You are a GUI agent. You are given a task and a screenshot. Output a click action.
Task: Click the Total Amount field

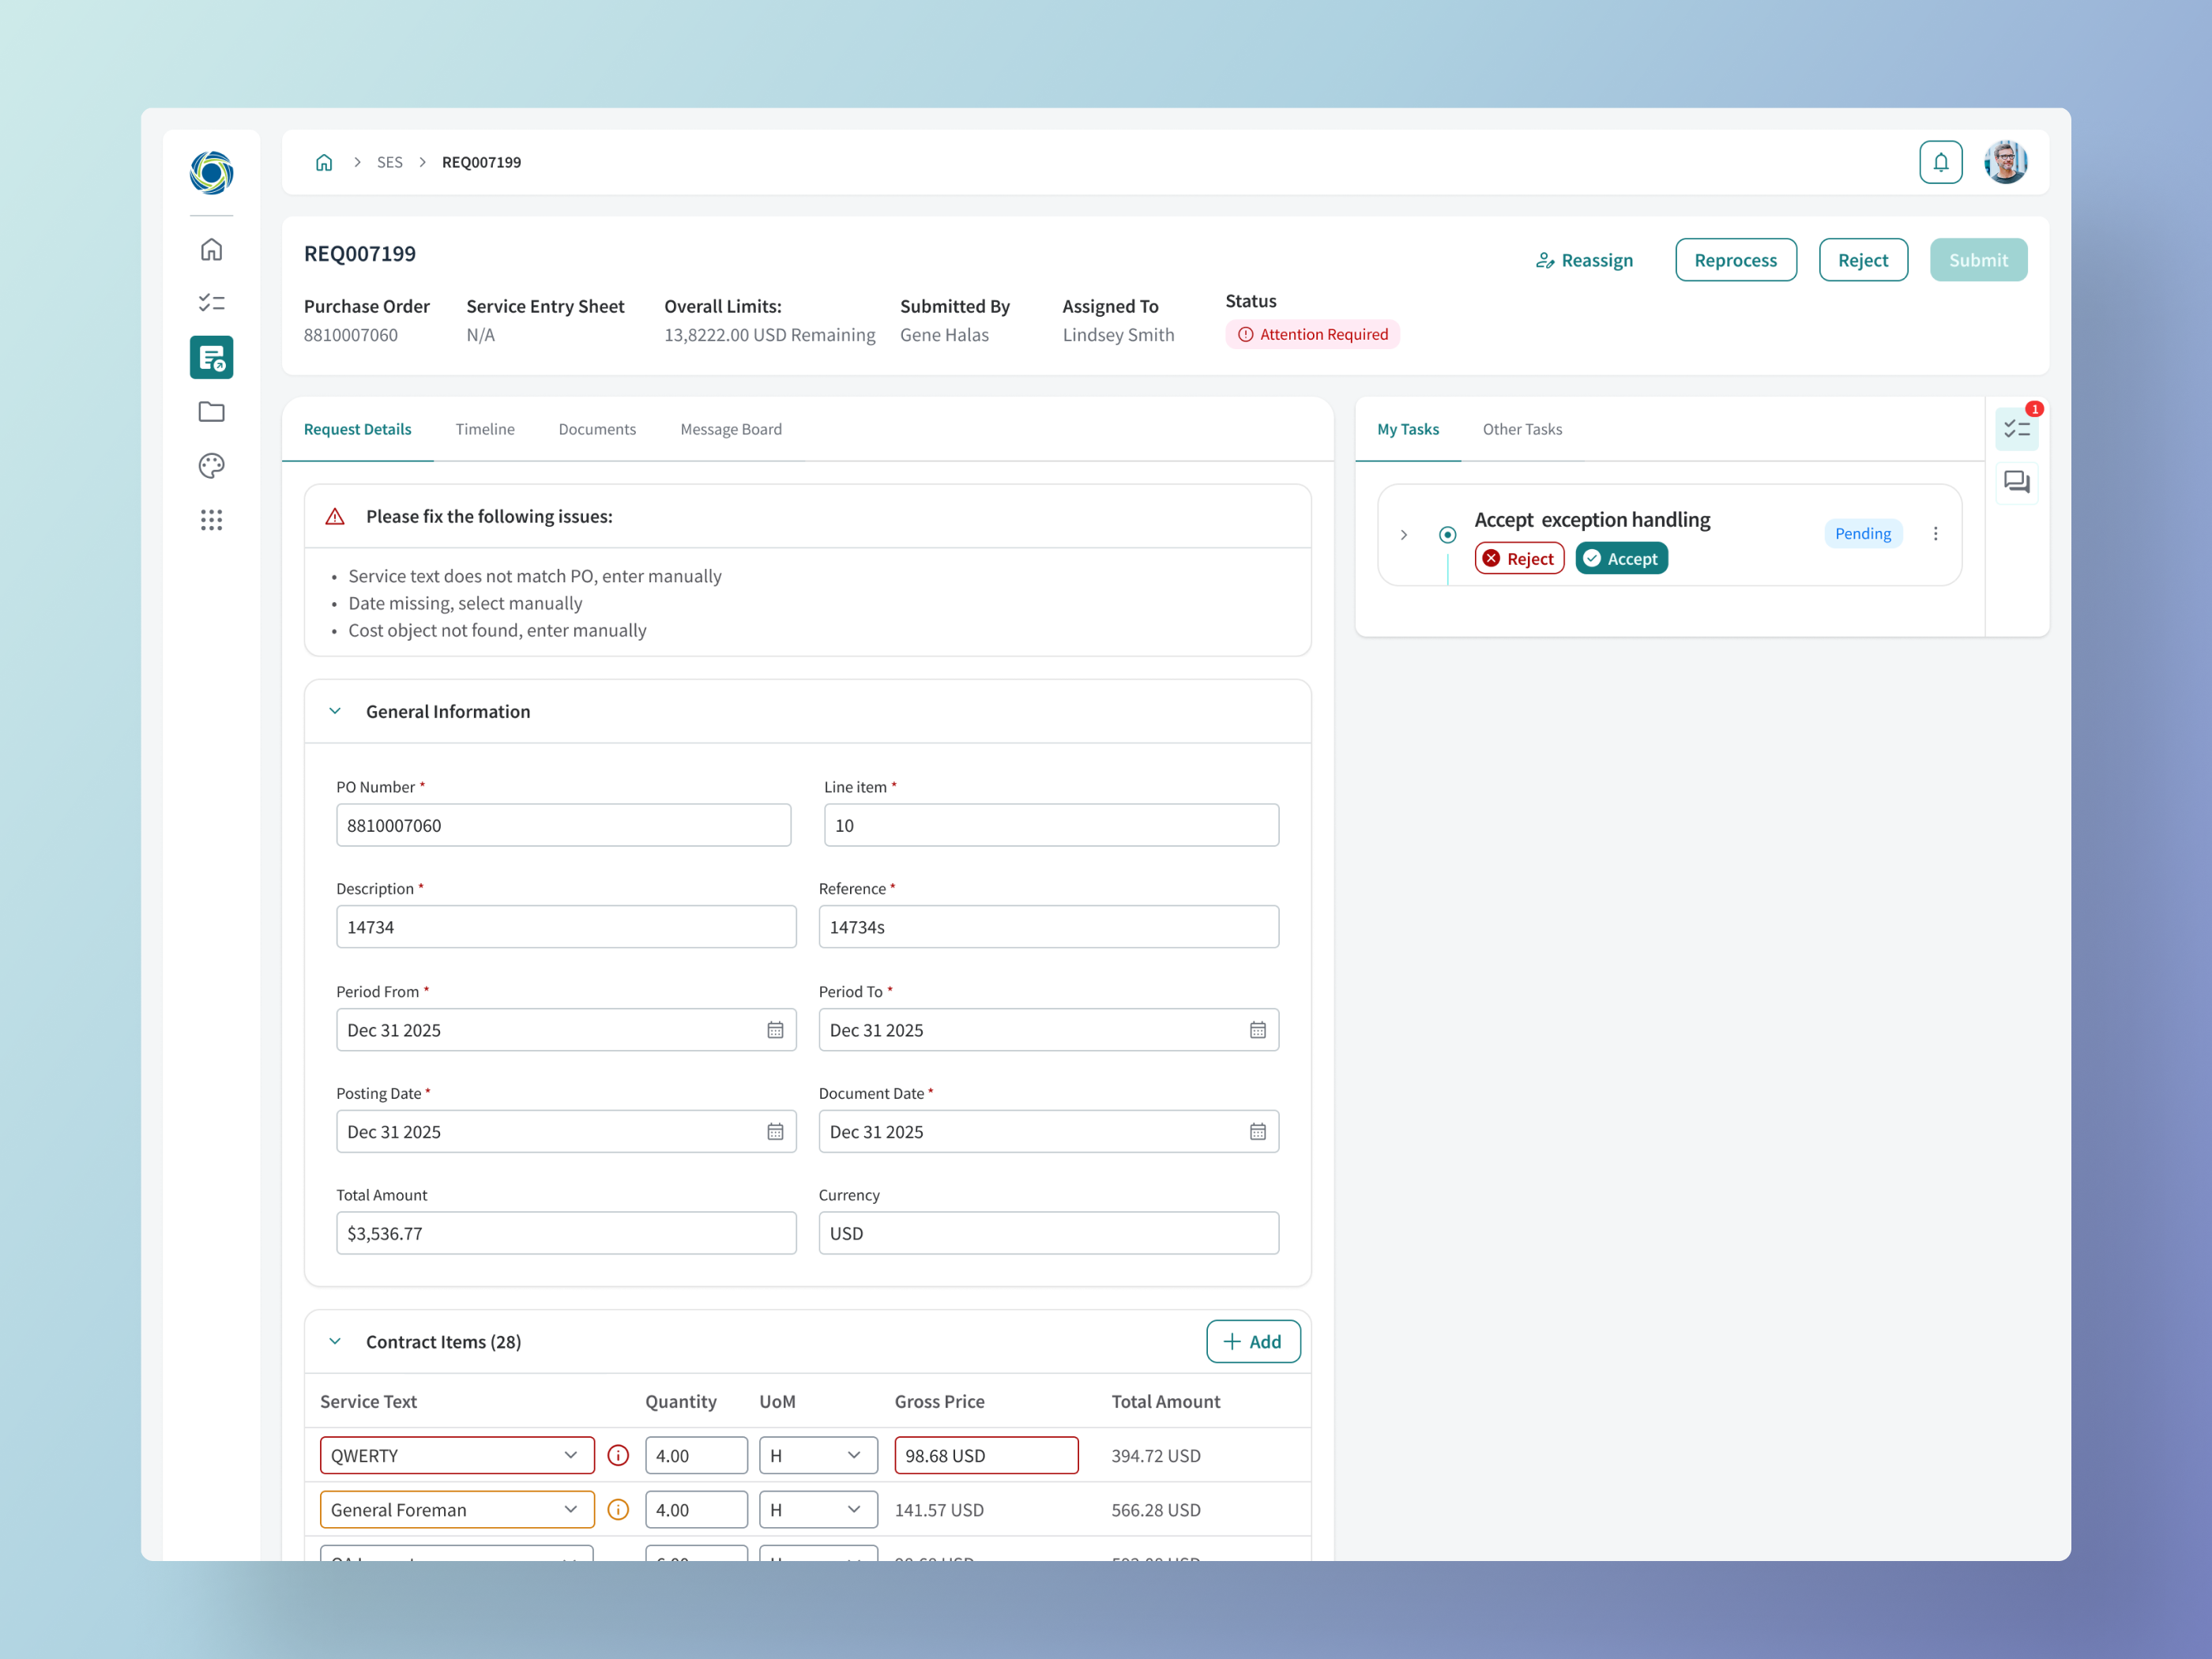click(566, 1233)
